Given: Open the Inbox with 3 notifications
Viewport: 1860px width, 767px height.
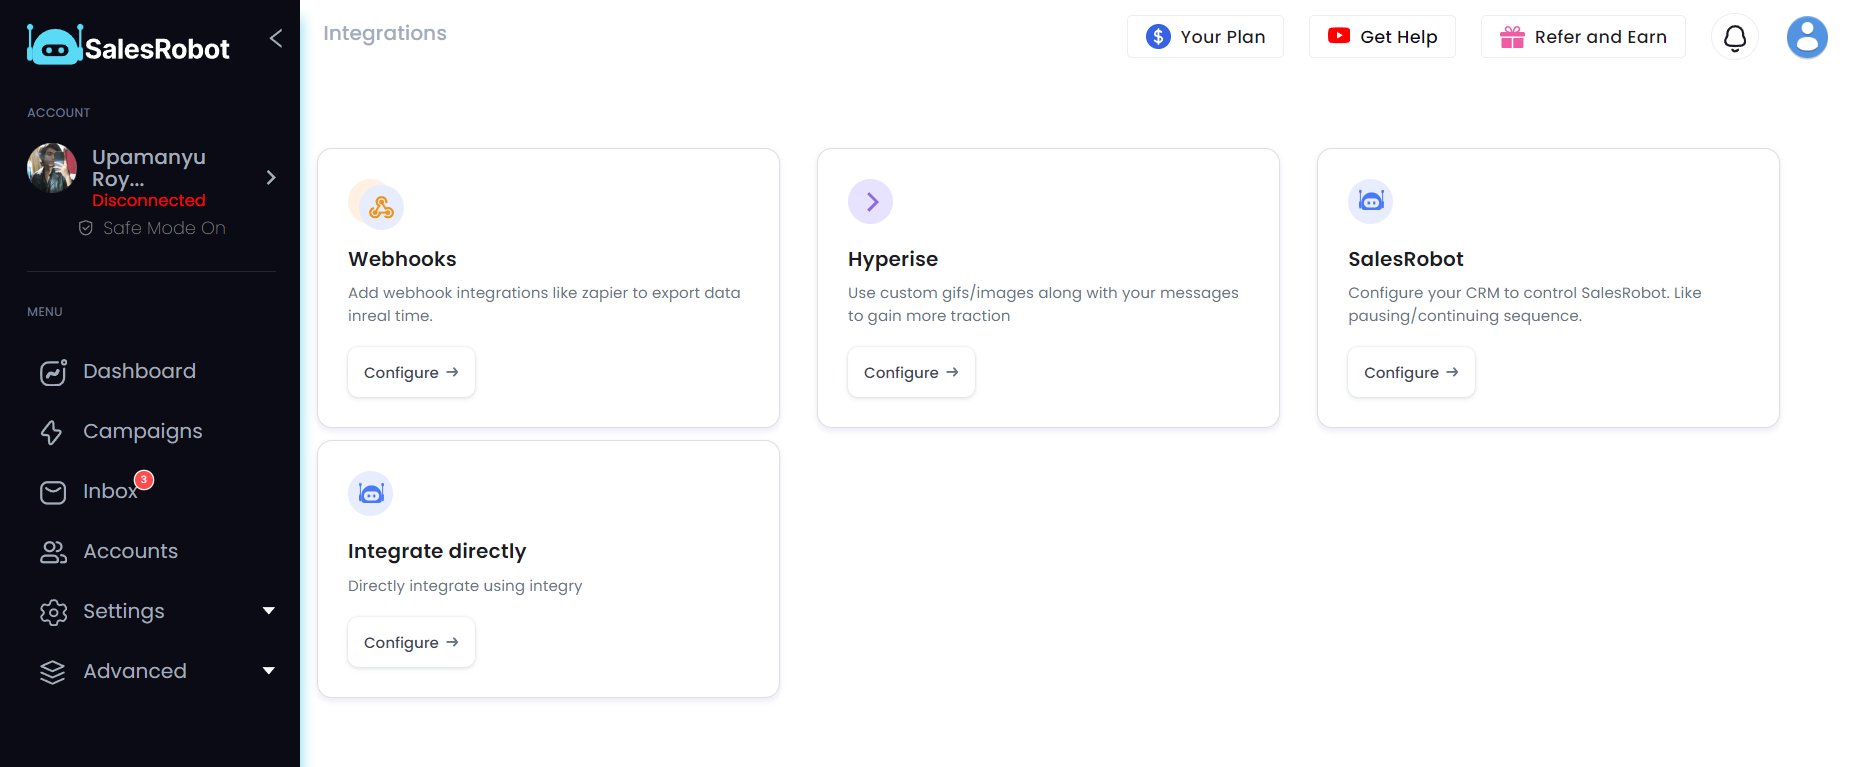Looking at the screenshot, I should 110,491.
